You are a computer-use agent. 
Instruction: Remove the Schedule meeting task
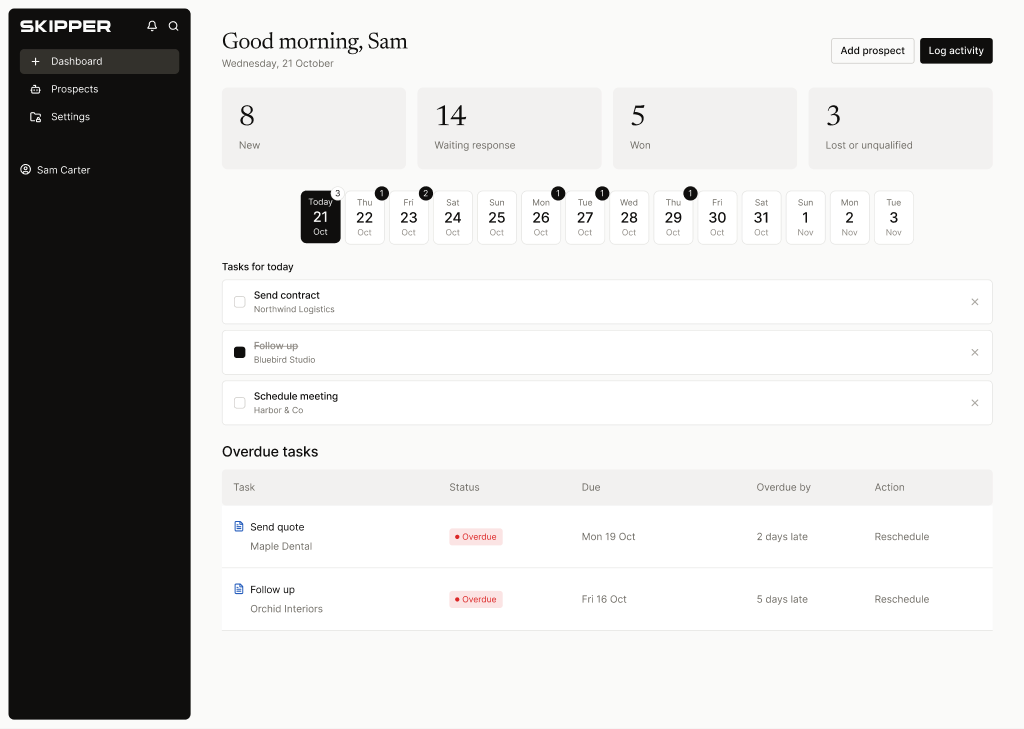(974, 402)
